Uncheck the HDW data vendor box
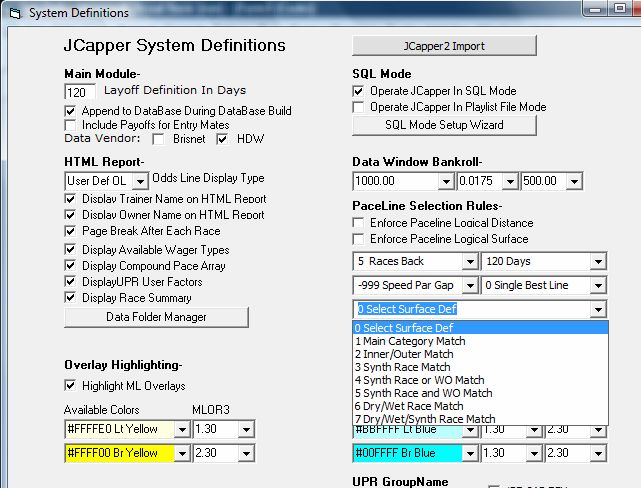The height and width of the screenshot is (488, 641). [222, 139]
